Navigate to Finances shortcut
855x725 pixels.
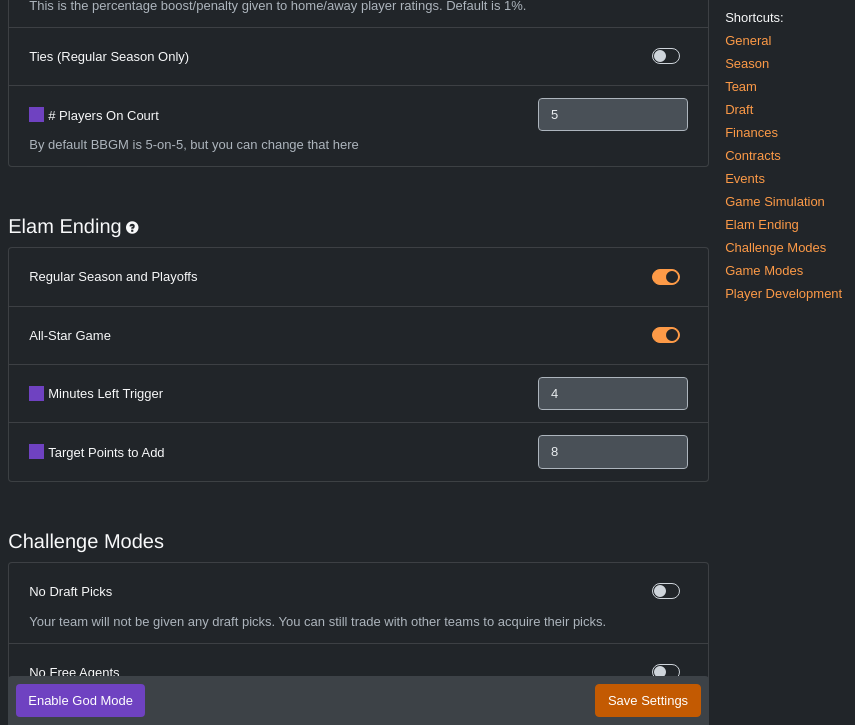(751, 132)
